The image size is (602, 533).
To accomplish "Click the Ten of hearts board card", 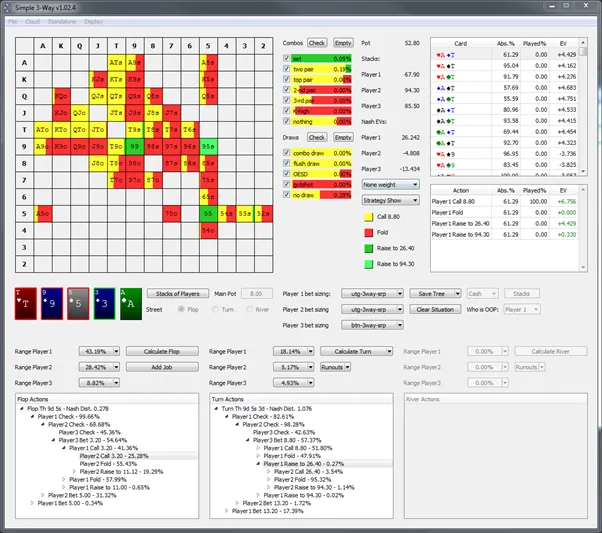I will click(25, 303).
